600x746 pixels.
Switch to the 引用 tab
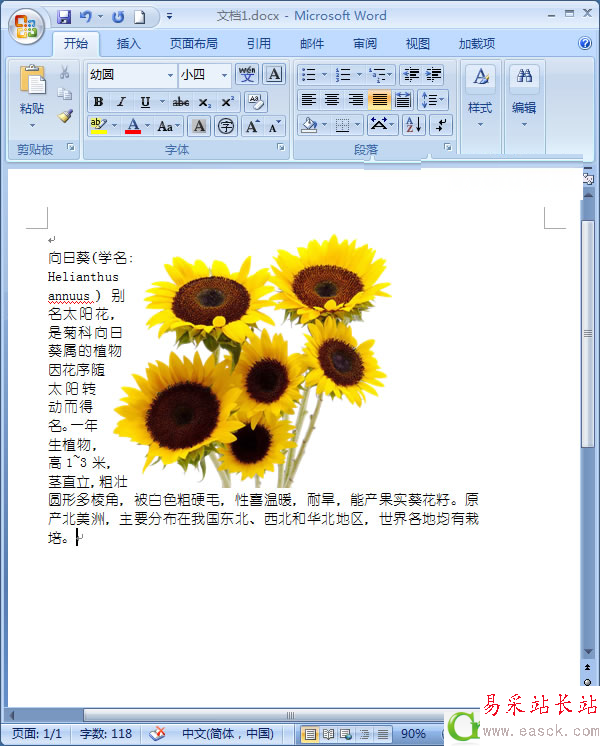pos(258,44)
